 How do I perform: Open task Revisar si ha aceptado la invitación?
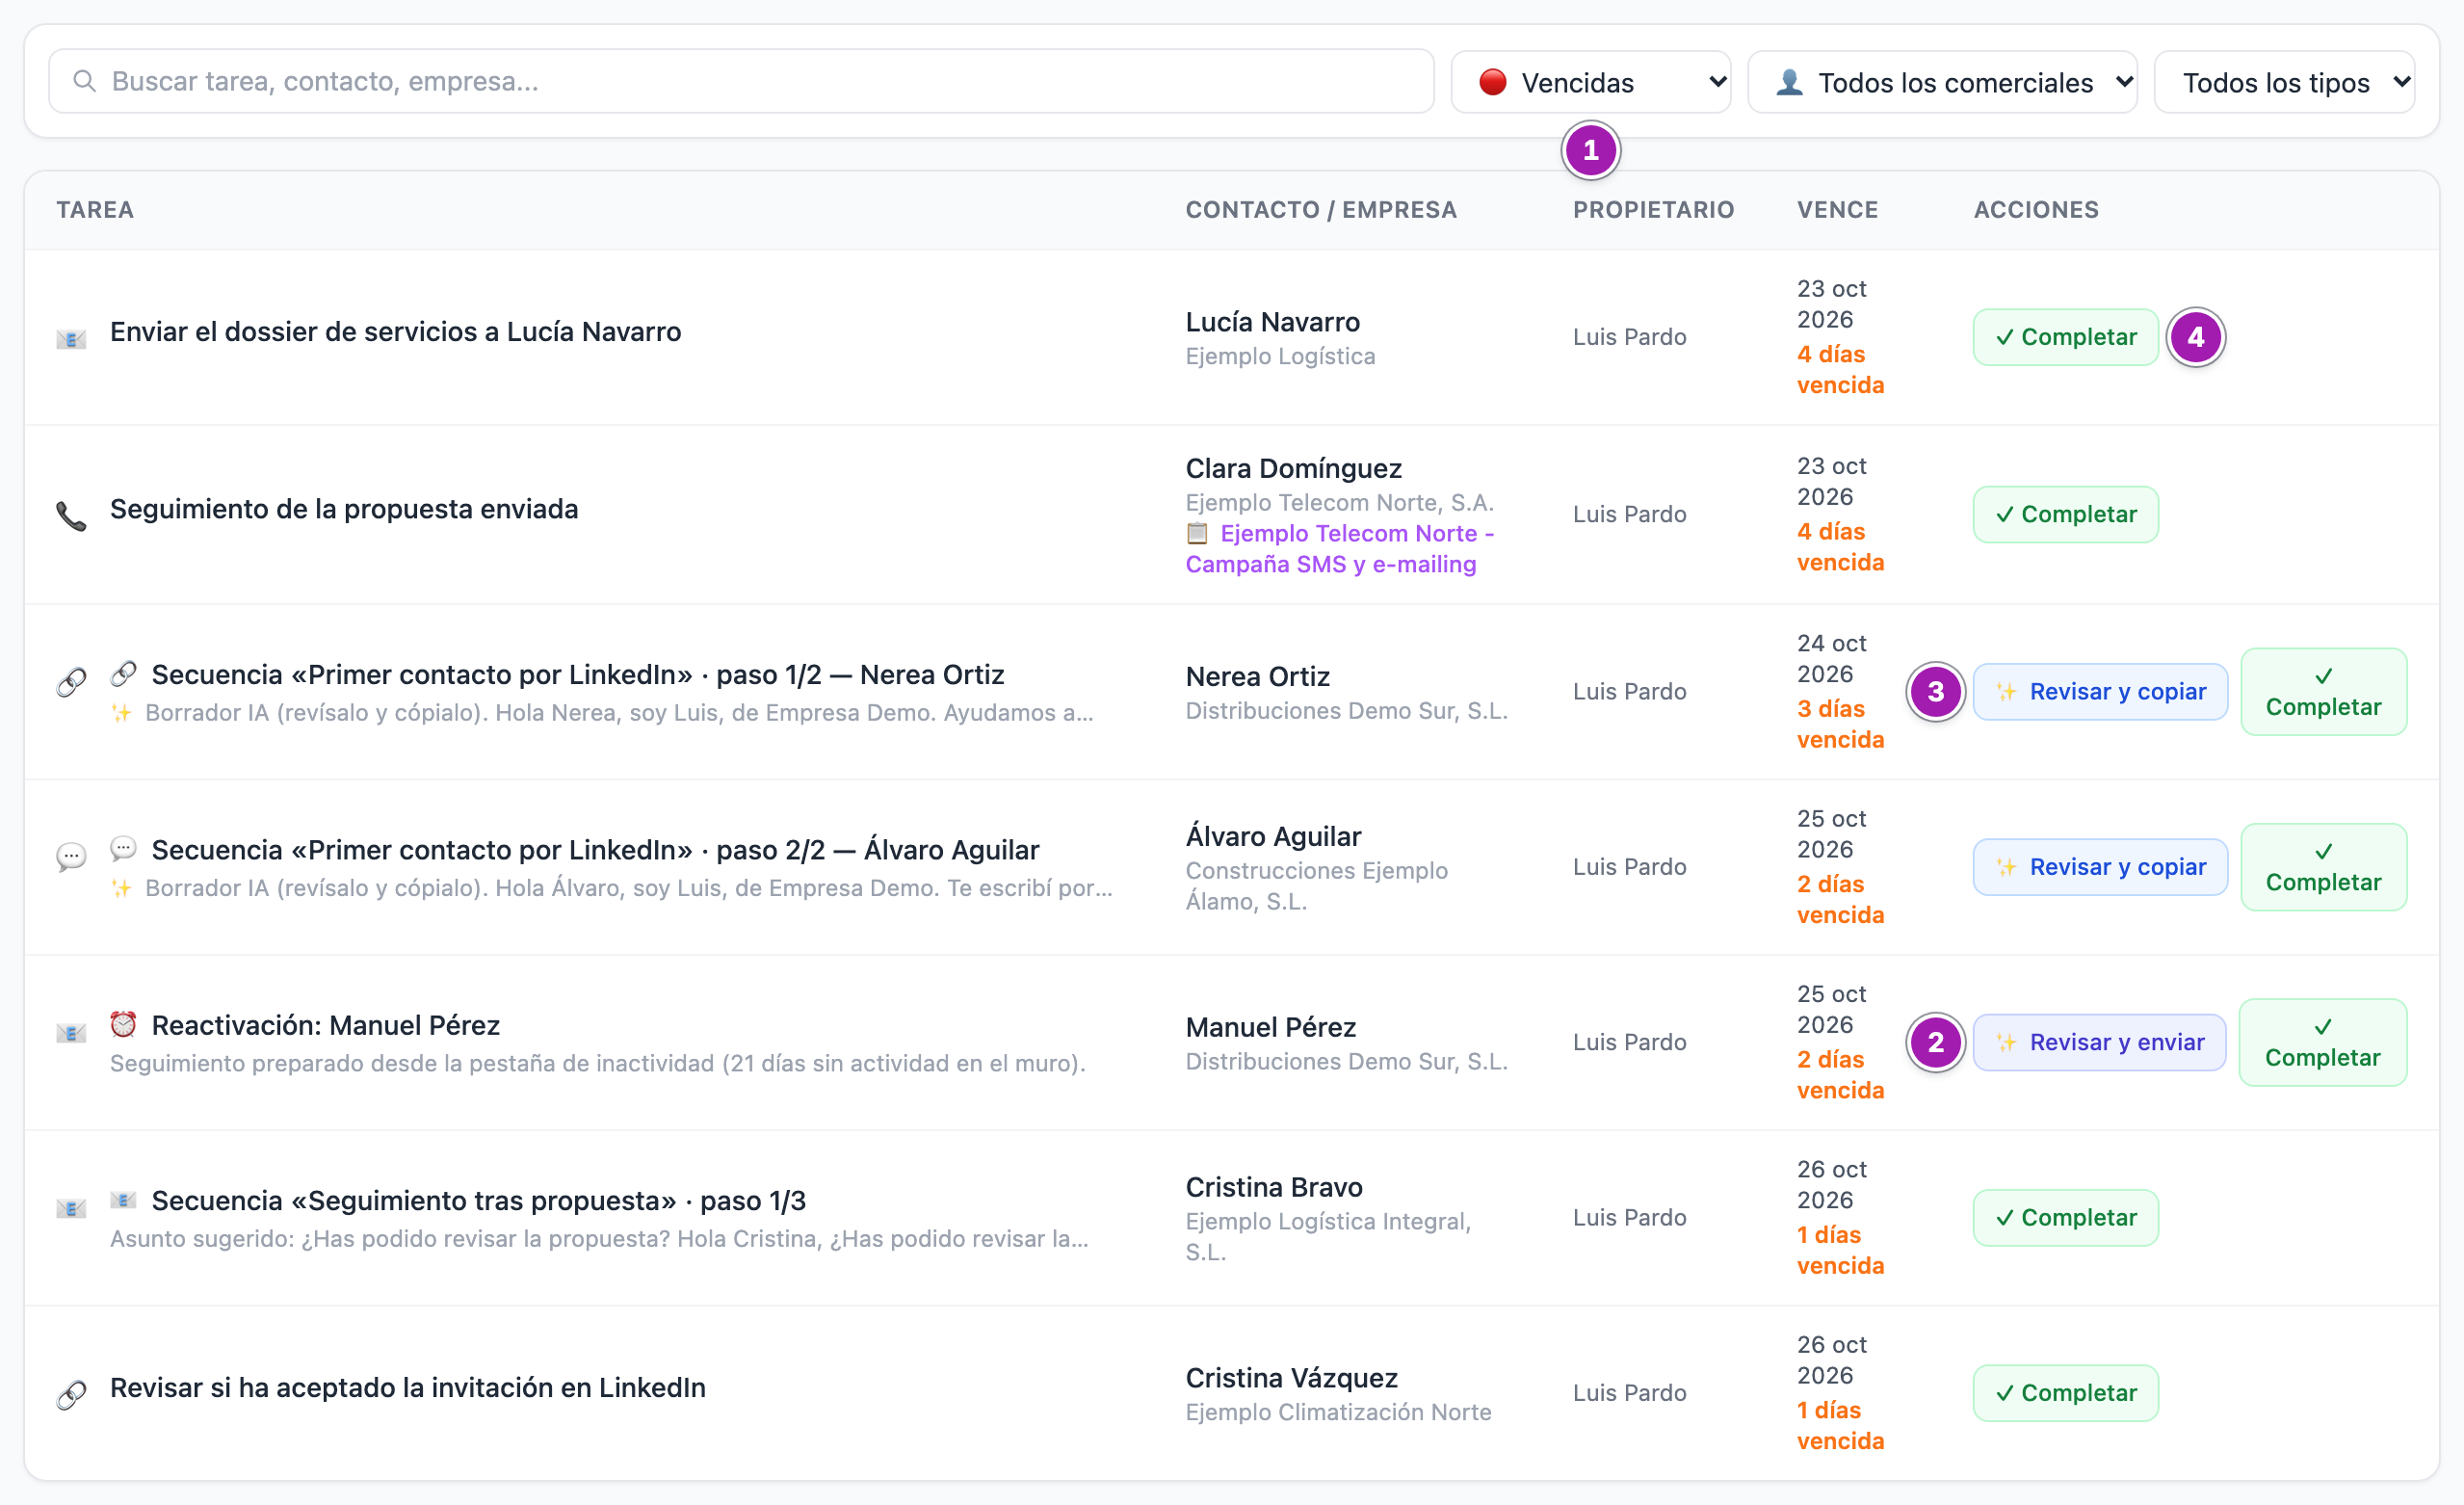[408, 1388]
